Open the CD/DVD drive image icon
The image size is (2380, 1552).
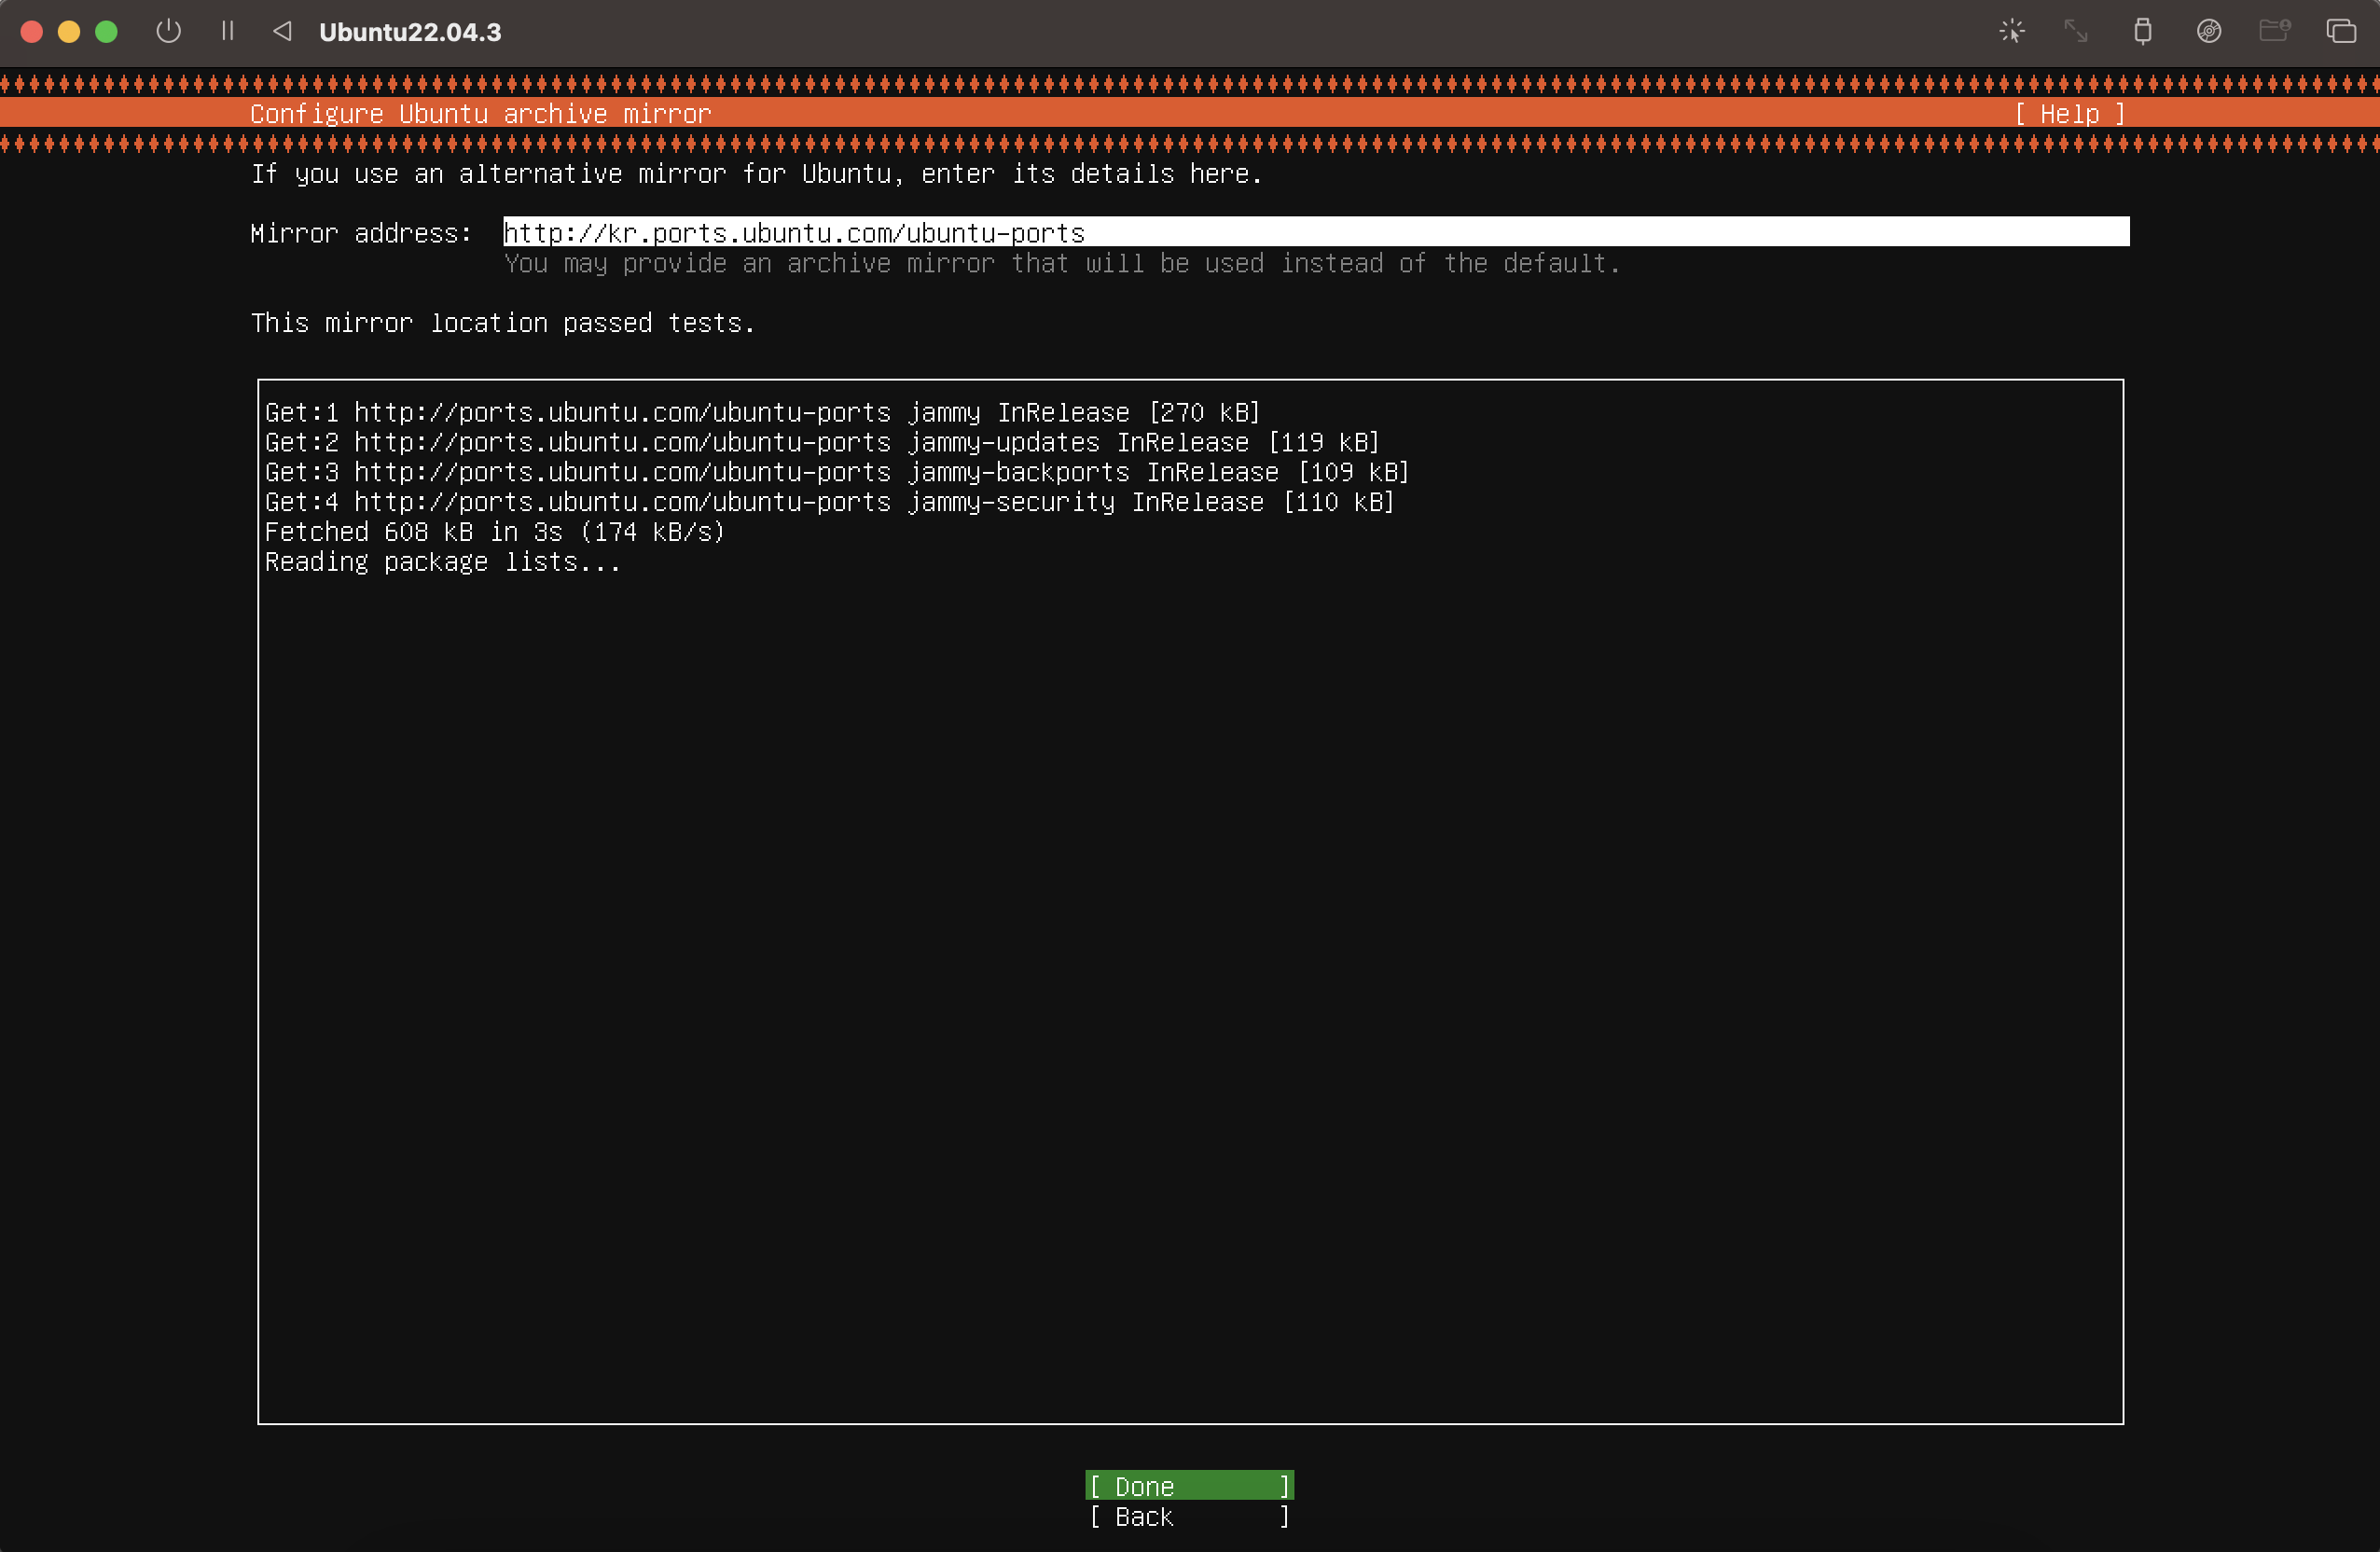point(2209,31)
